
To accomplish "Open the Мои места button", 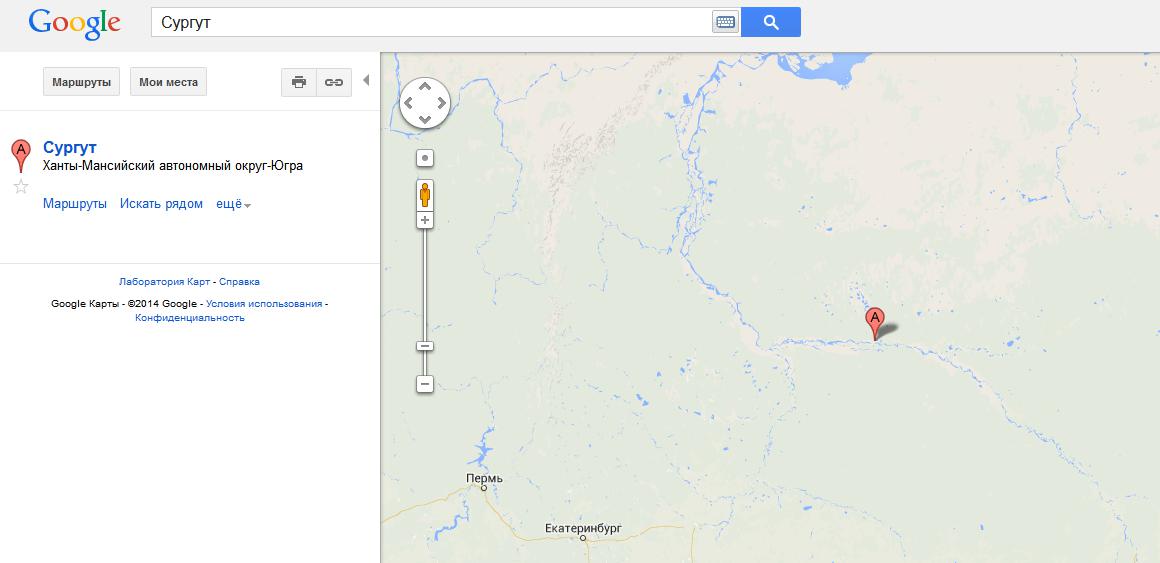I will [169, 82].
